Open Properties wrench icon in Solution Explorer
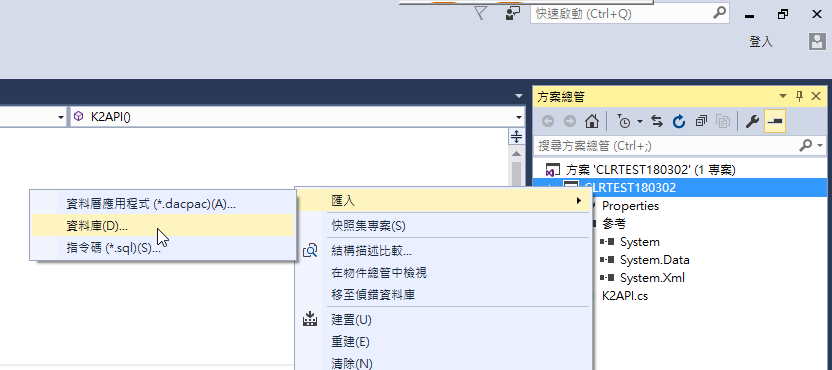The height and width of the screenshot is (370, 832). click(752, 122)
